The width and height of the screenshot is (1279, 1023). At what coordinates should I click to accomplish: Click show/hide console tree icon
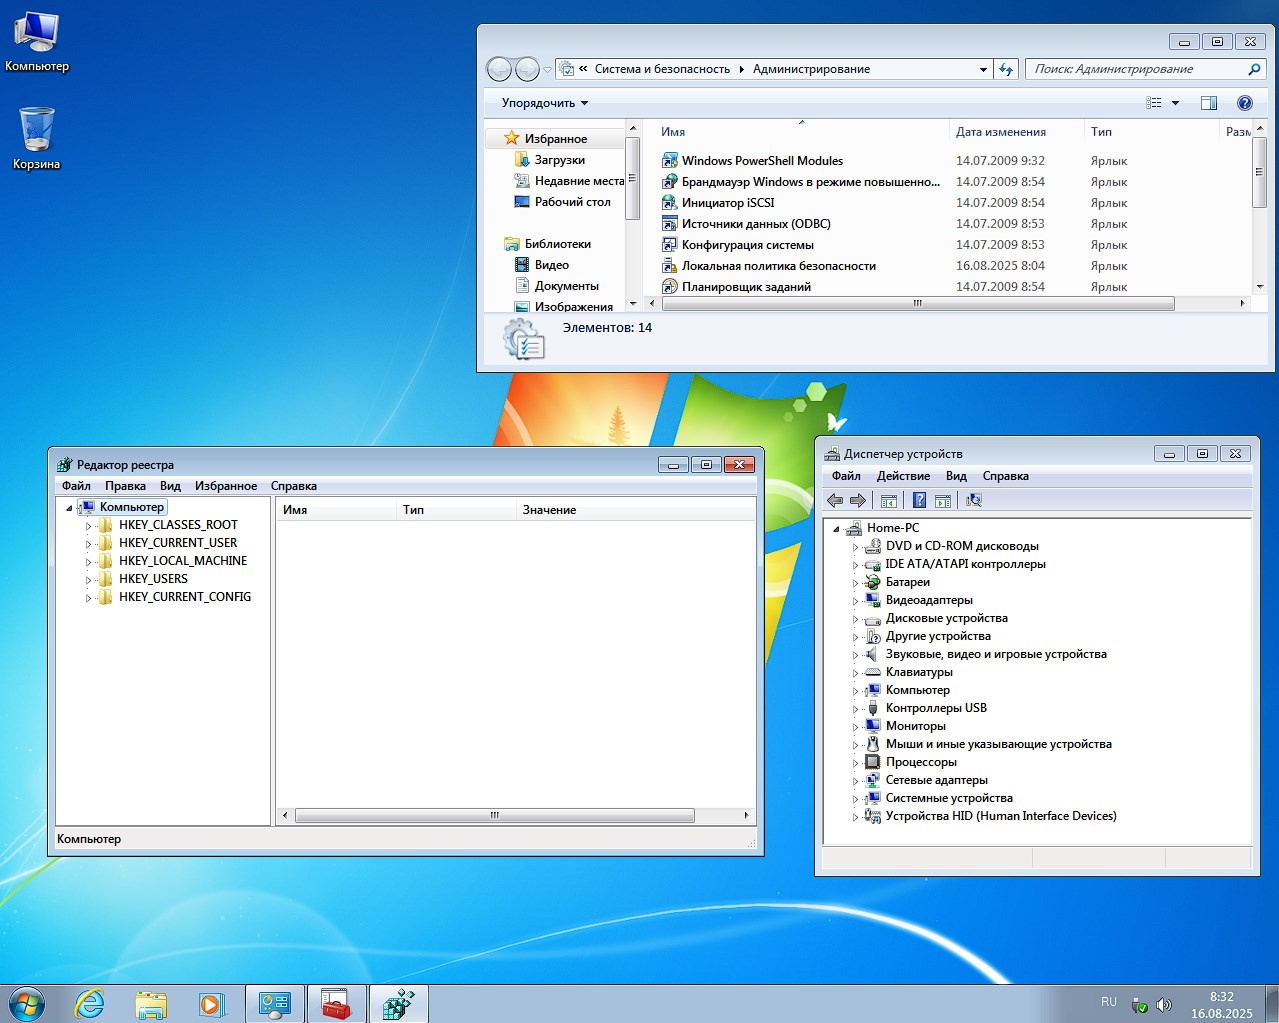(889, 501)
